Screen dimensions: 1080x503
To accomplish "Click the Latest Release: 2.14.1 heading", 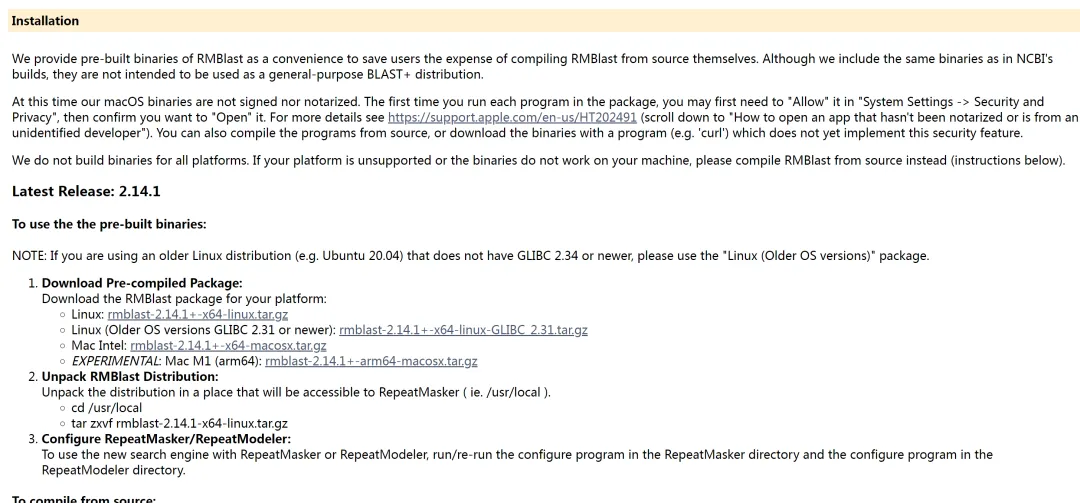I will coord(86,192).
